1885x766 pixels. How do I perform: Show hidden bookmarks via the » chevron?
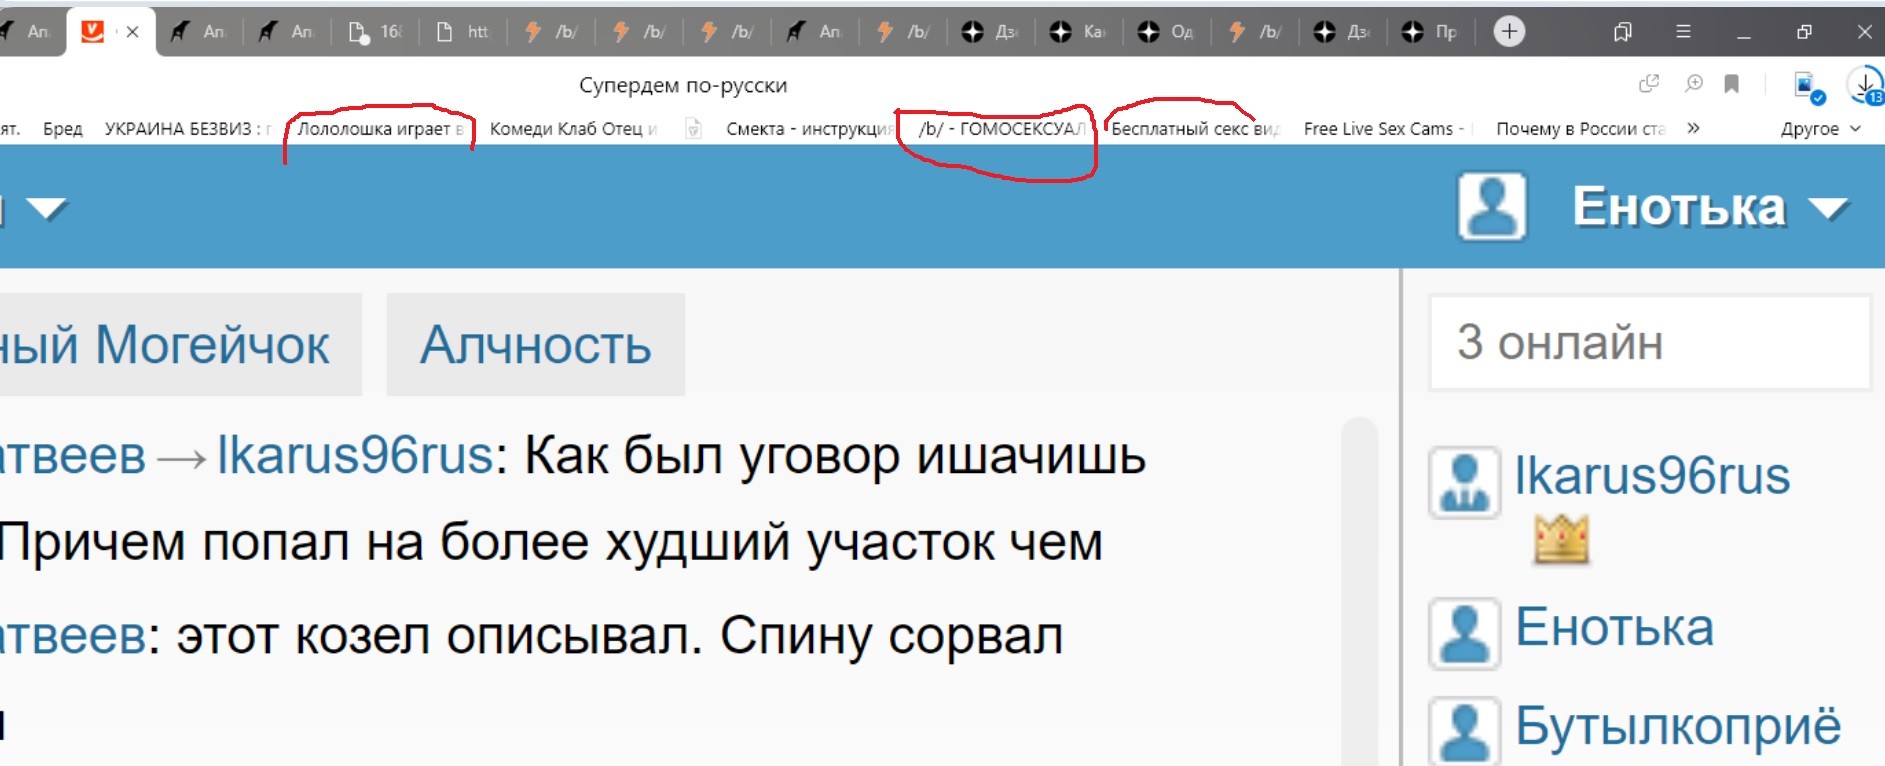[1693, 128]
